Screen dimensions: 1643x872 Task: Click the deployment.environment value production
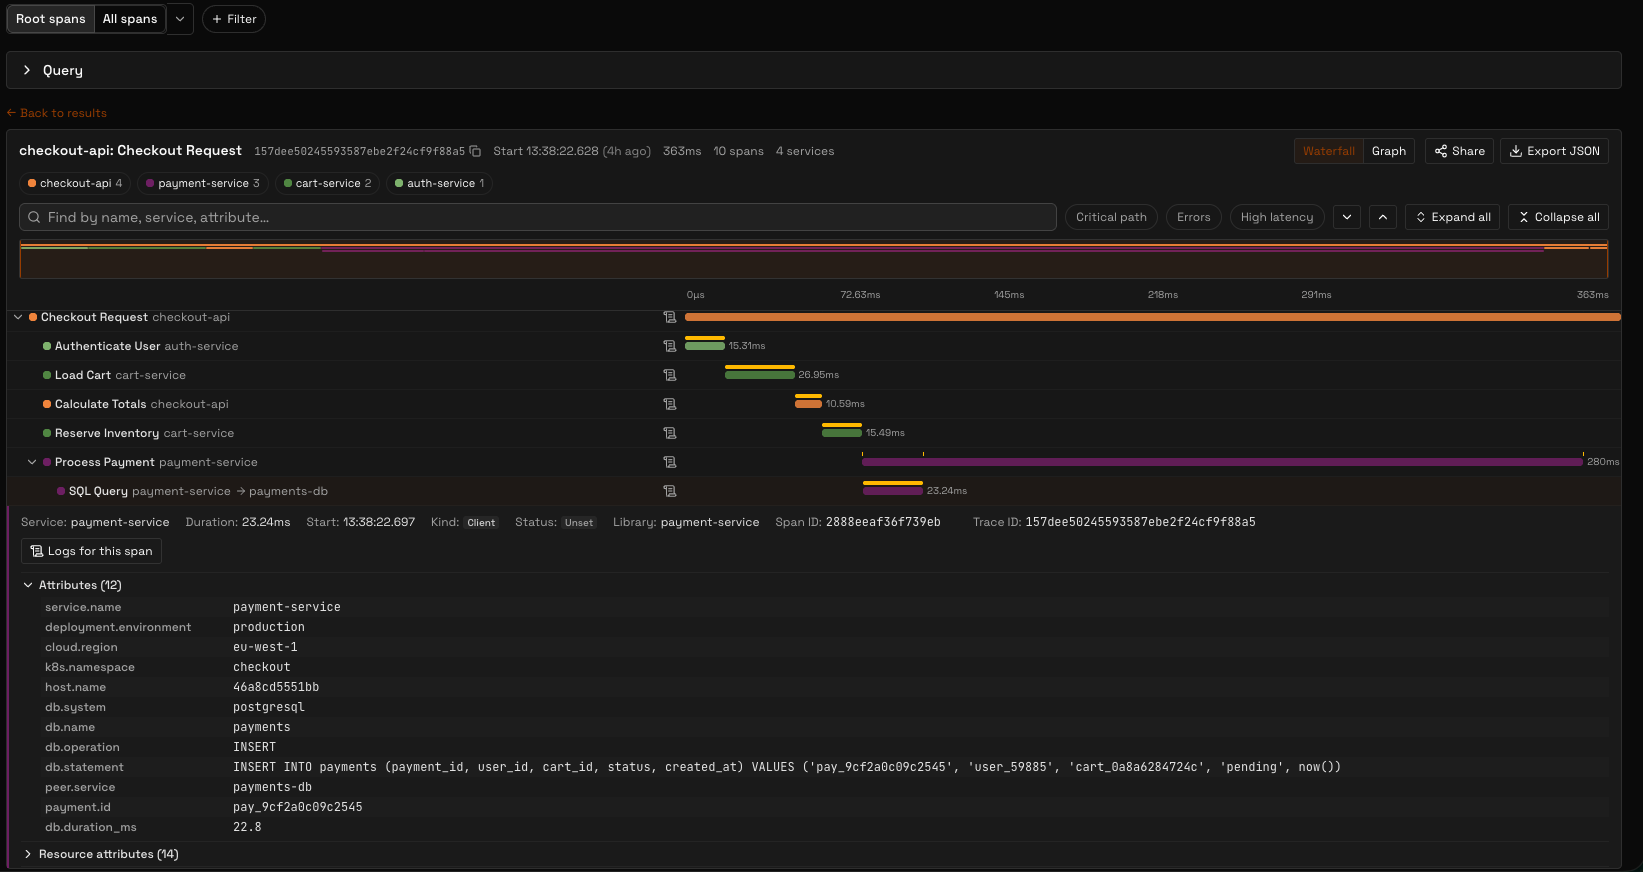point(269,627)
